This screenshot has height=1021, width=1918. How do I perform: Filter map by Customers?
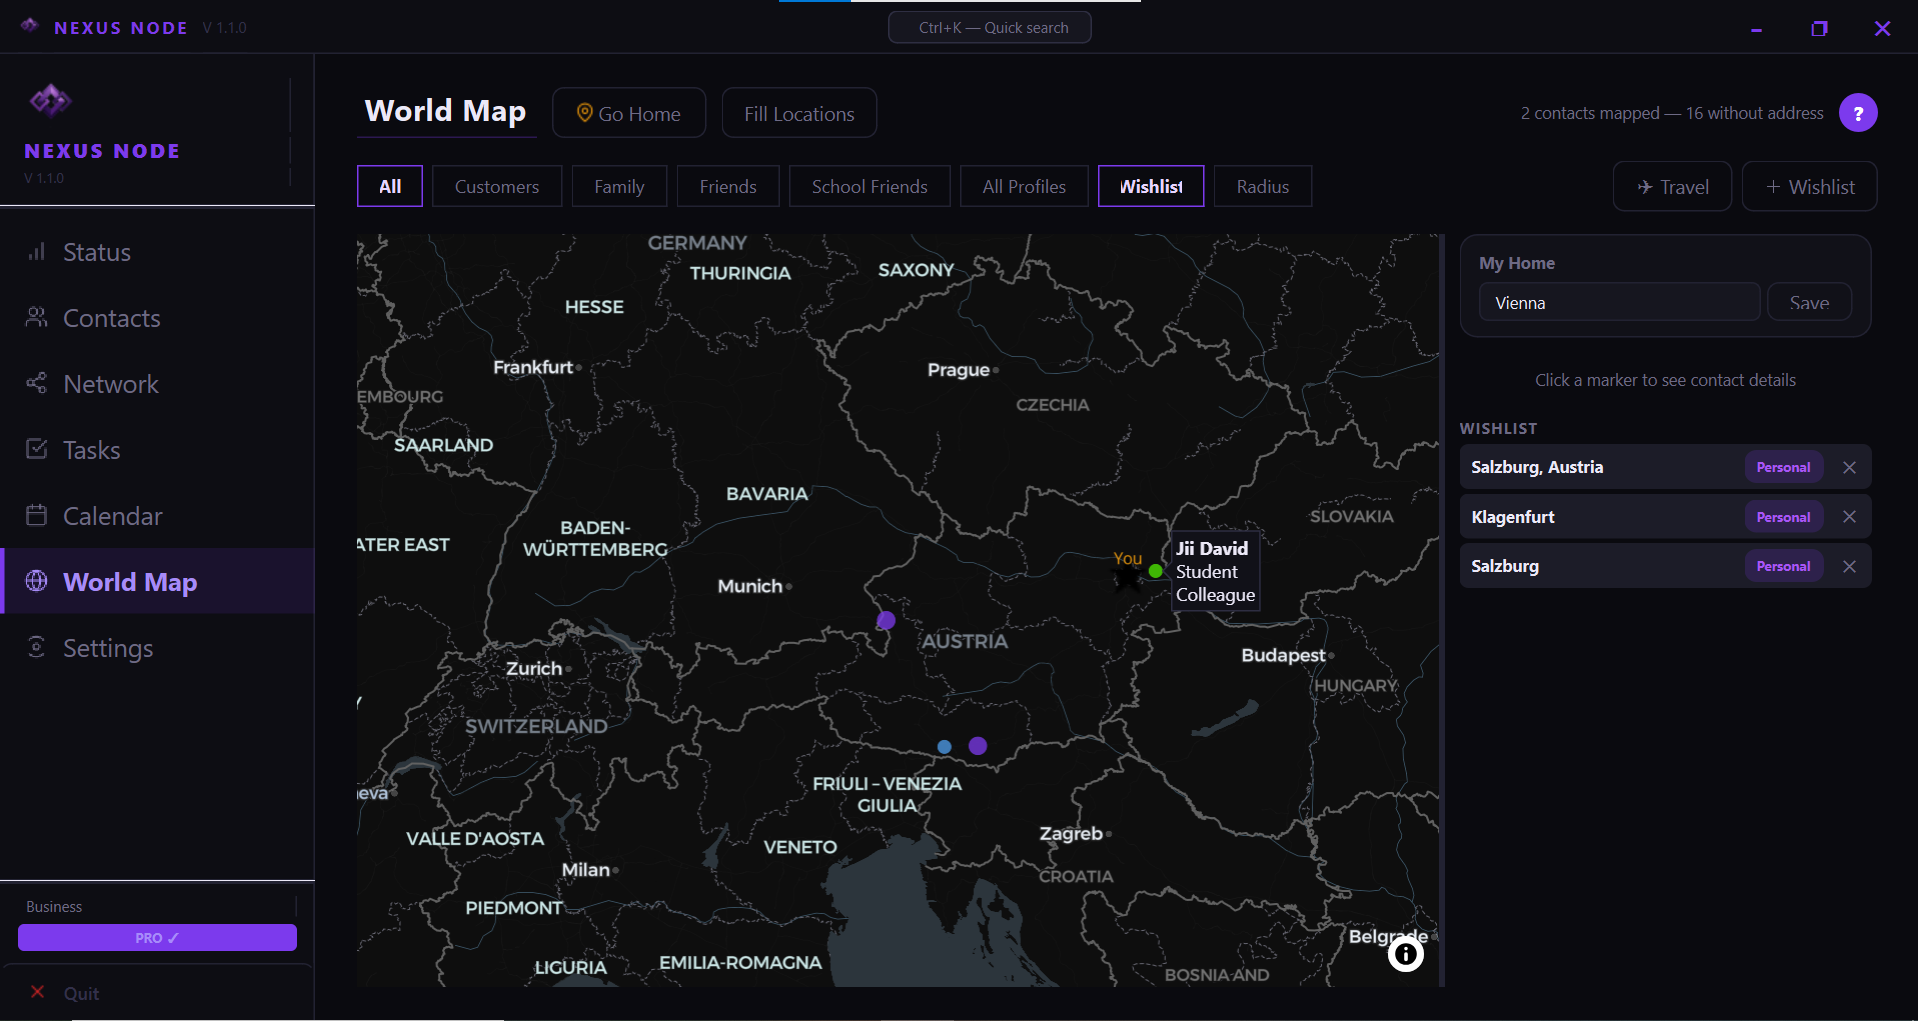(x=497, y=186)
